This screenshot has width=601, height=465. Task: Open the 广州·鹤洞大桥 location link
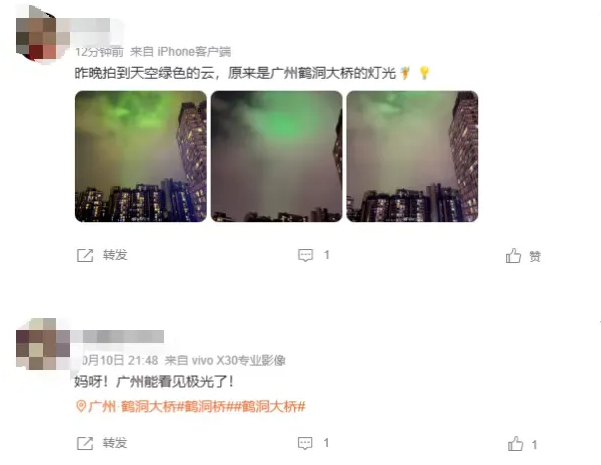pos(132,406)
